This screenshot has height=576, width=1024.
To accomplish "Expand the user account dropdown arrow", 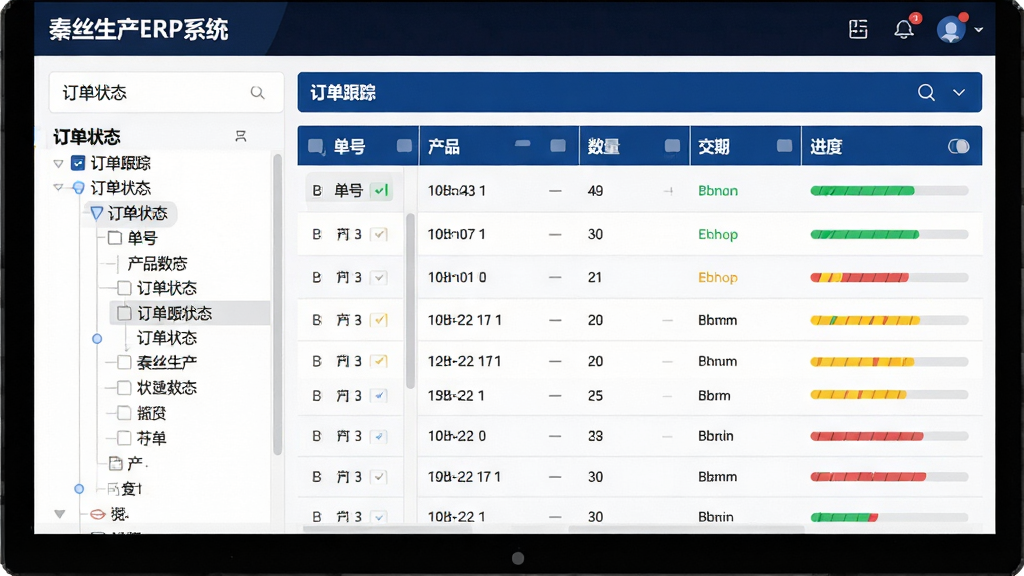I will pos(978,30).
